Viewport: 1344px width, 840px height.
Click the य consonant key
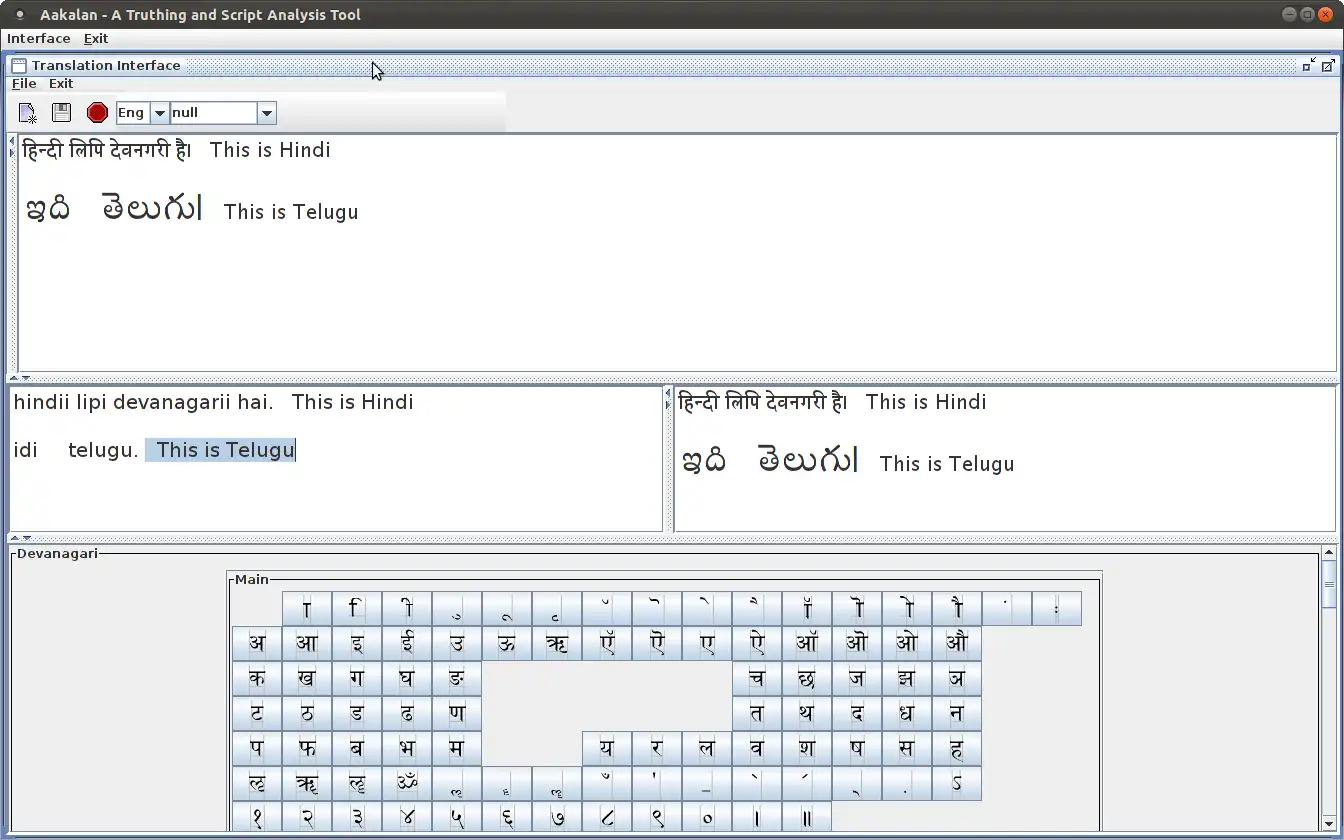pos(607,749)
